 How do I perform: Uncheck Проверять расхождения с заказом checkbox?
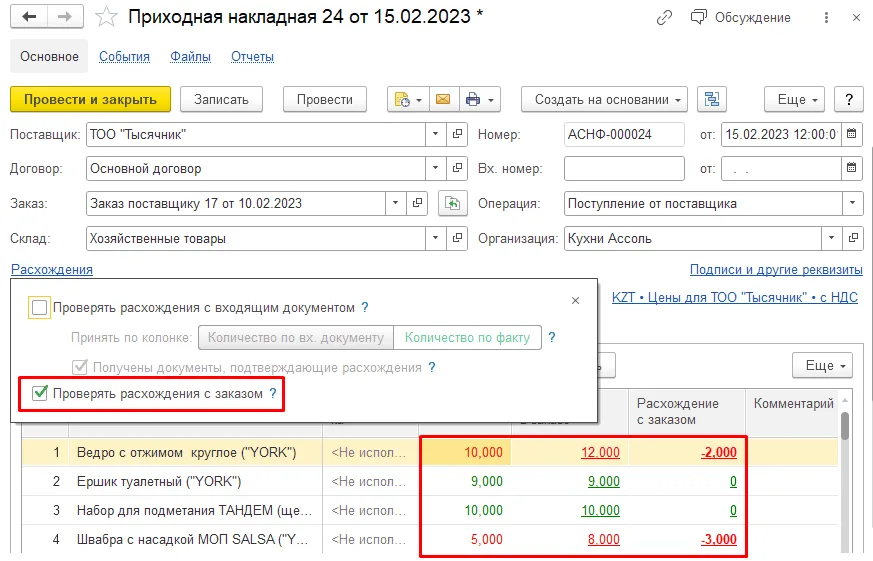coord(40,393)
